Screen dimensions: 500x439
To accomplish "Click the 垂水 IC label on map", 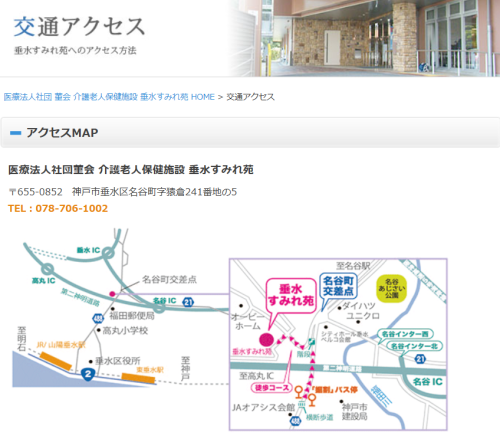I will pos(88,250).
